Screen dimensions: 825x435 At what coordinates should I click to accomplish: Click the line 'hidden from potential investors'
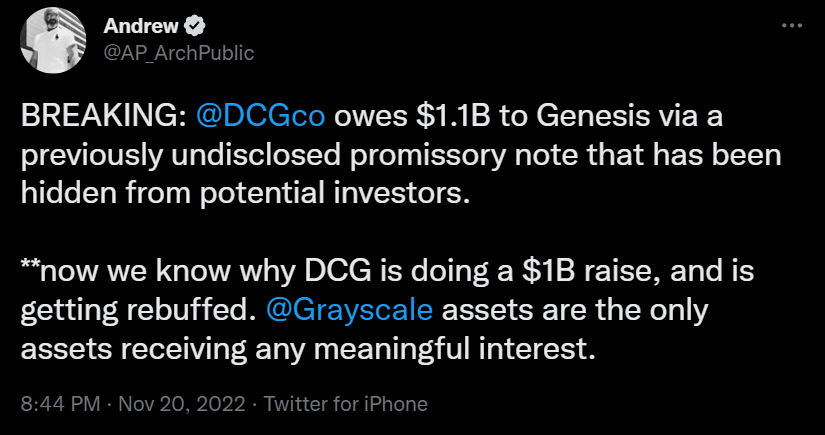click(x=245, y=194)
